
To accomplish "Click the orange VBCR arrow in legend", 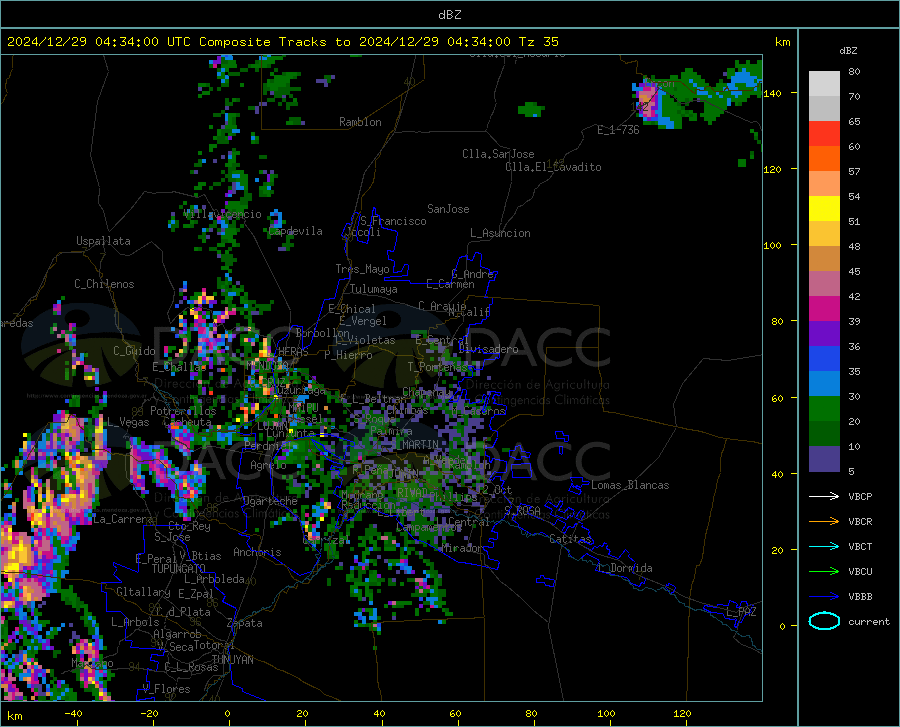I will click(x=824, y=522).
